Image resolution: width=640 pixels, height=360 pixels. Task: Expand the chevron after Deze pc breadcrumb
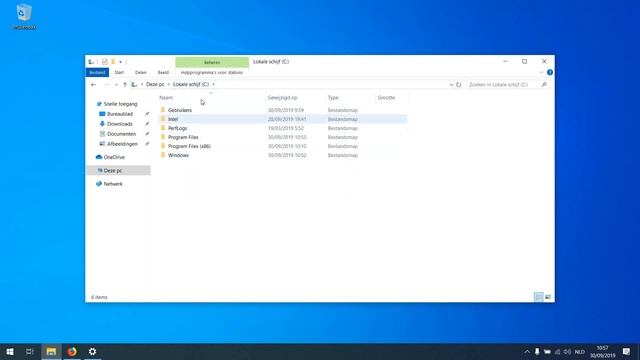click(169, 84)
